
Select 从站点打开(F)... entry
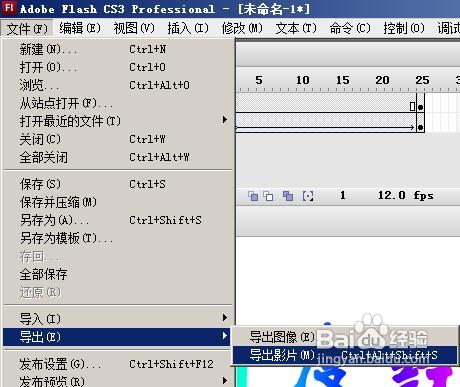(117, 103)
